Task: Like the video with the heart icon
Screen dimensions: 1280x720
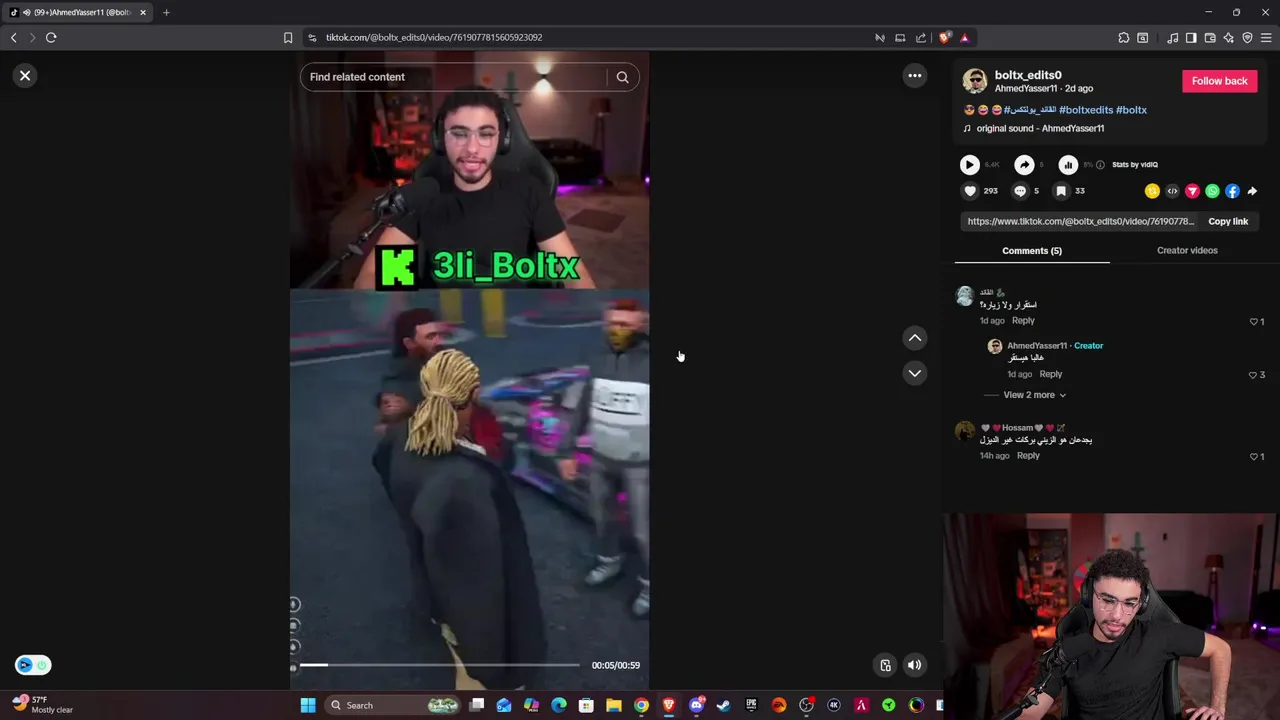Action: click(x=969, y=191)
